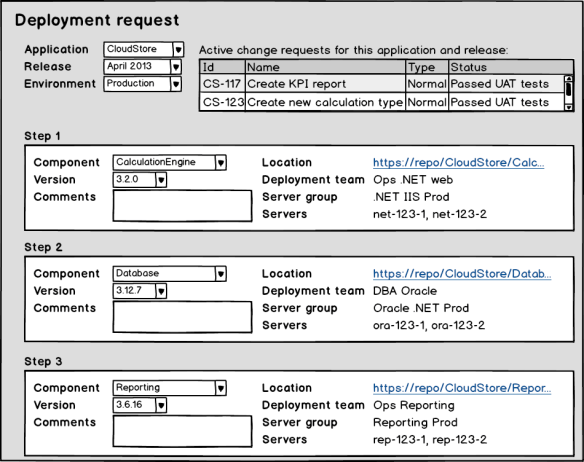Open the Application dropdown showing CloudStore
The width and height of the screenshot is (584, 462).
(x=143, y=49)
